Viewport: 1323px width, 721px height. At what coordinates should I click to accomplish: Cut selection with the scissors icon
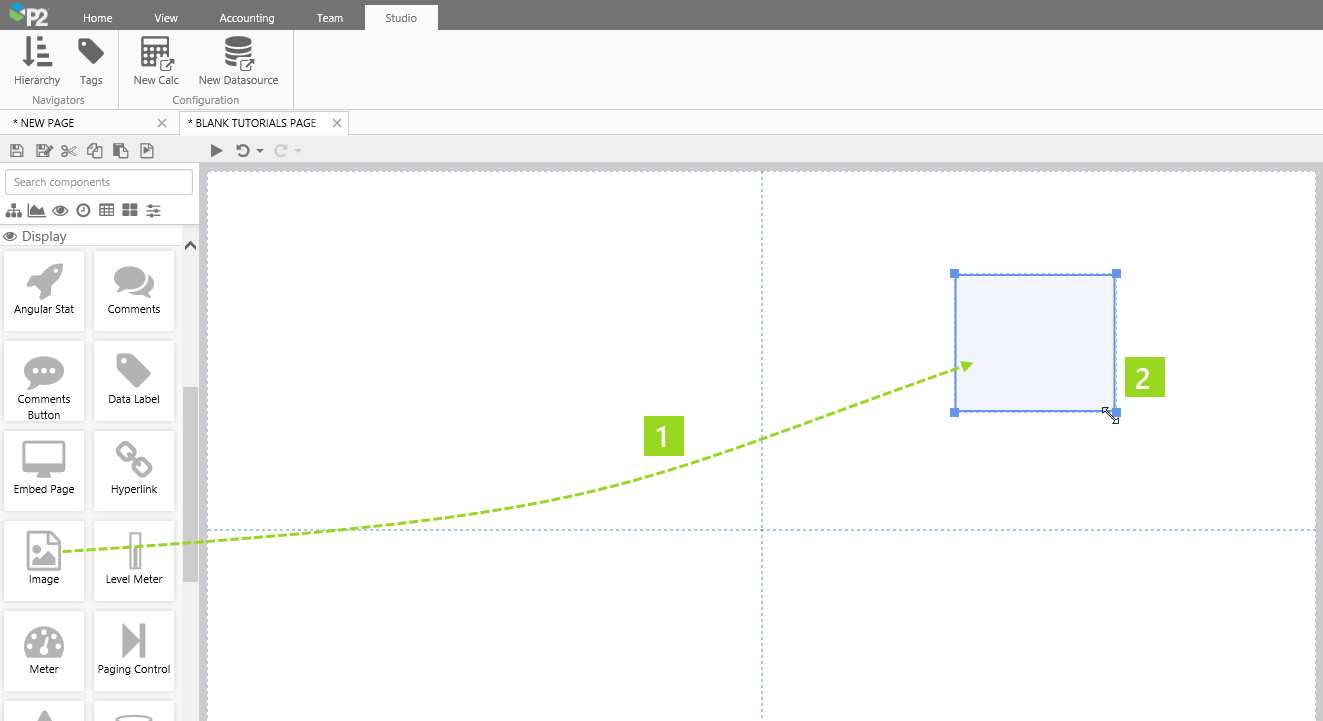[69, 151]
